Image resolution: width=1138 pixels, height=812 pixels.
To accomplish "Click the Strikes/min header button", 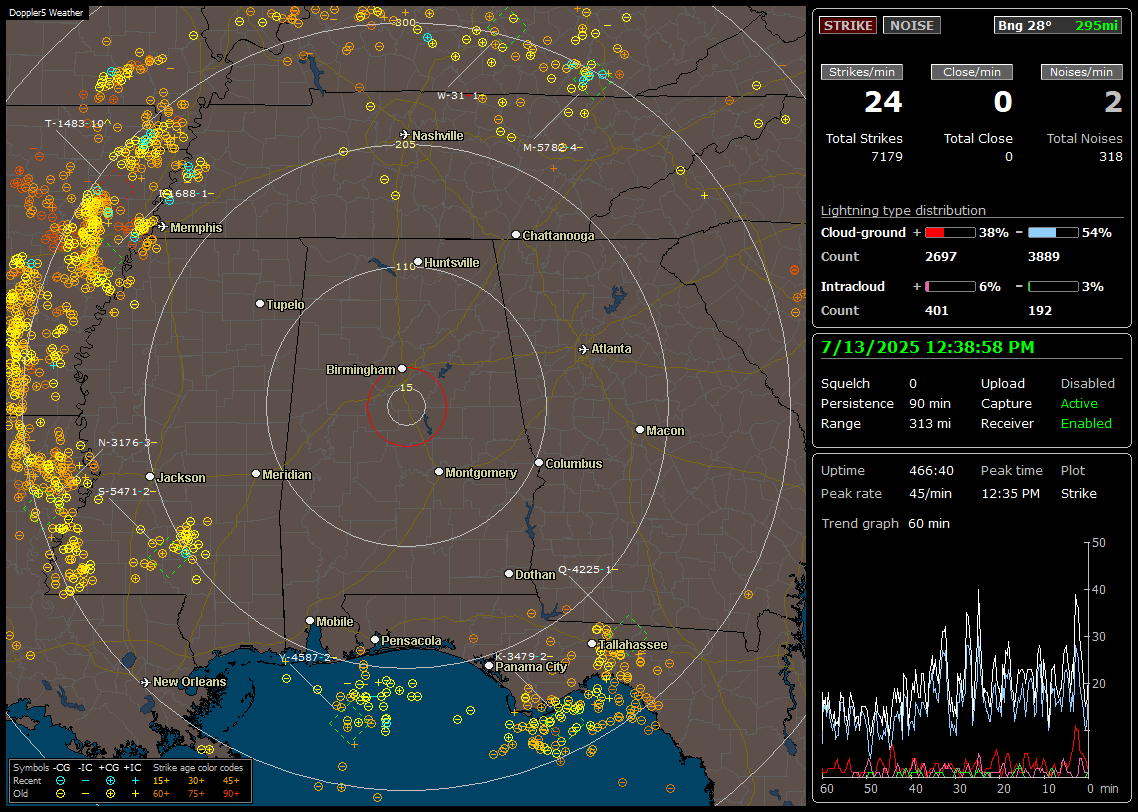I will pos(862,72).
